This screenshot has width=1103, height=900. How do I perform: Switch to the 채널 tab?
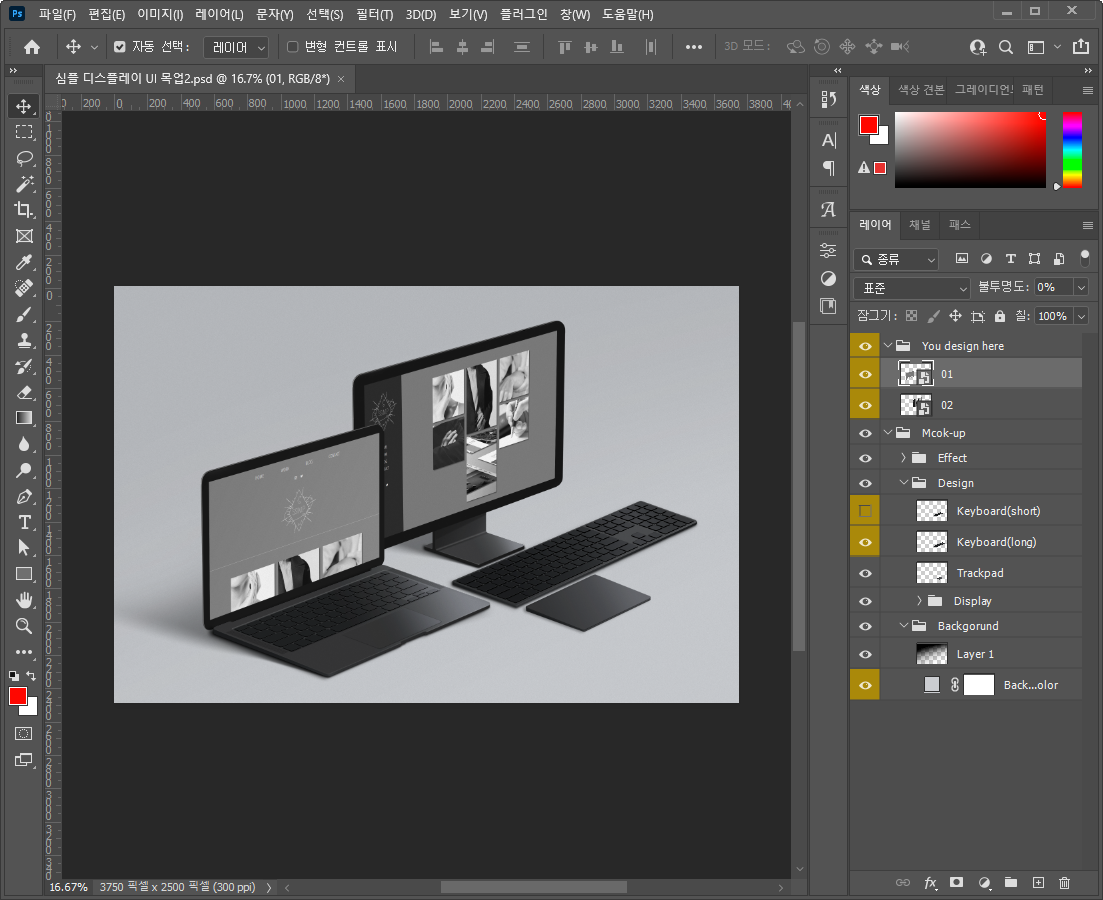(919, 224)
